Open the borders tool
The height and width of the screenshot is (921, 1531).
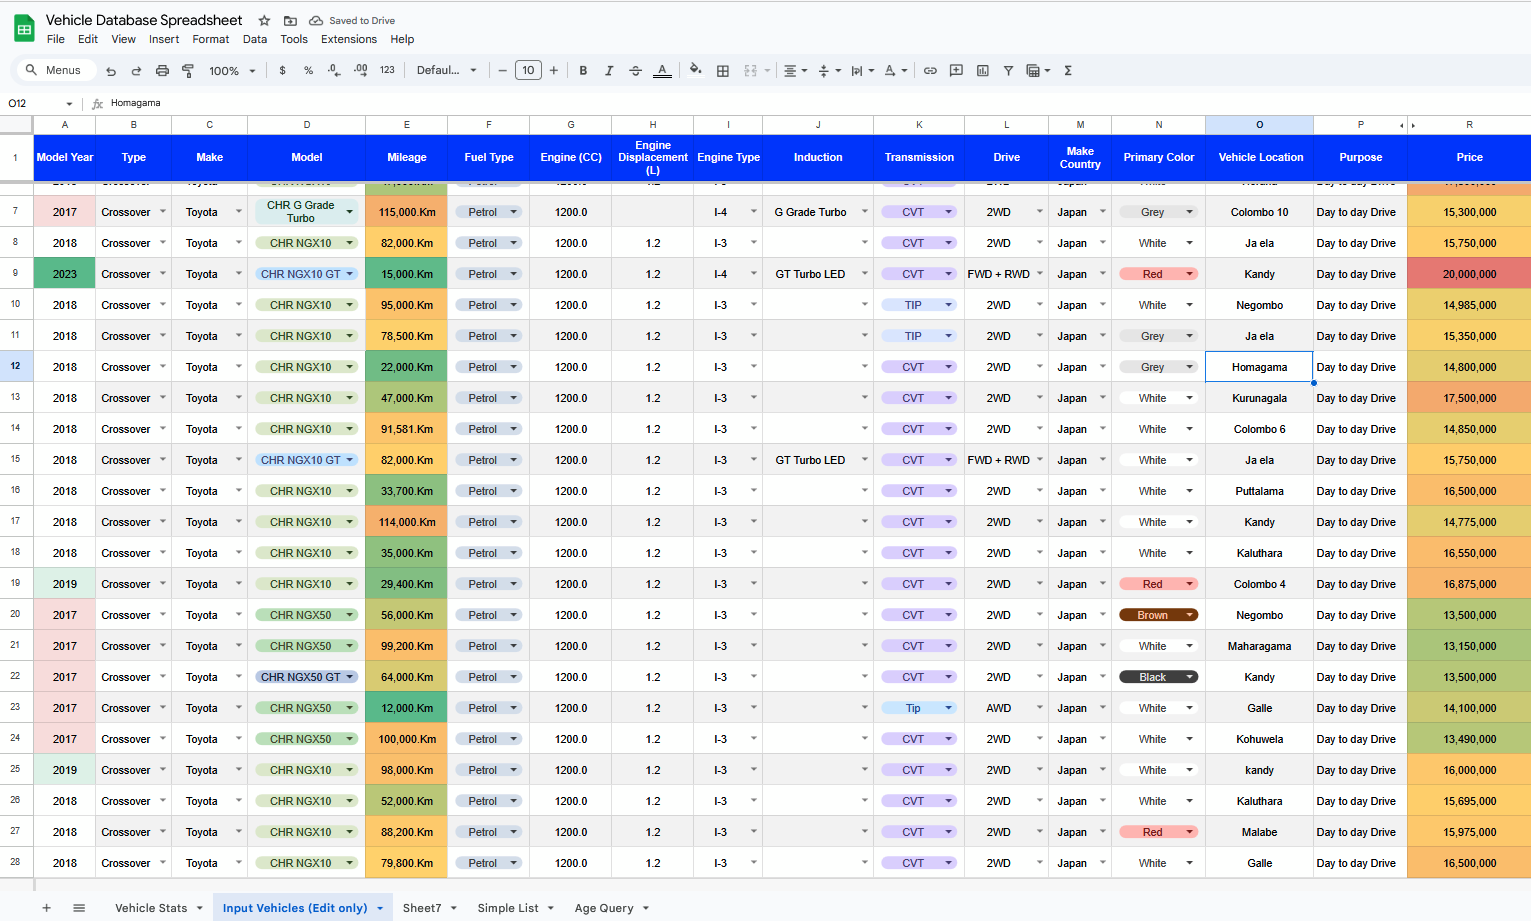(723, 71)
